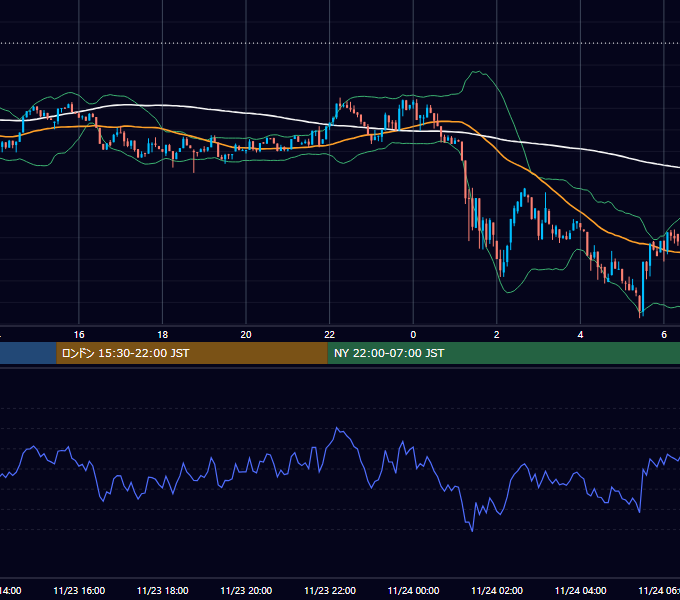Click the 11/24 00:00 time label
The image size is (680, 600).
tap(413, 590)
